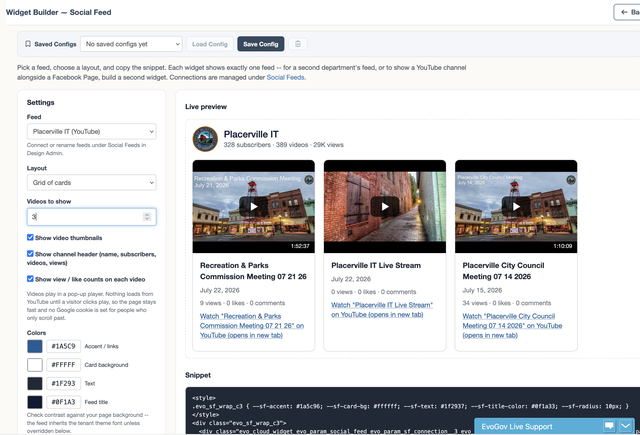640x435 pixels.
Task: Click the 34 views · 0 likes · 0 comments line
Action: point(507,303)
